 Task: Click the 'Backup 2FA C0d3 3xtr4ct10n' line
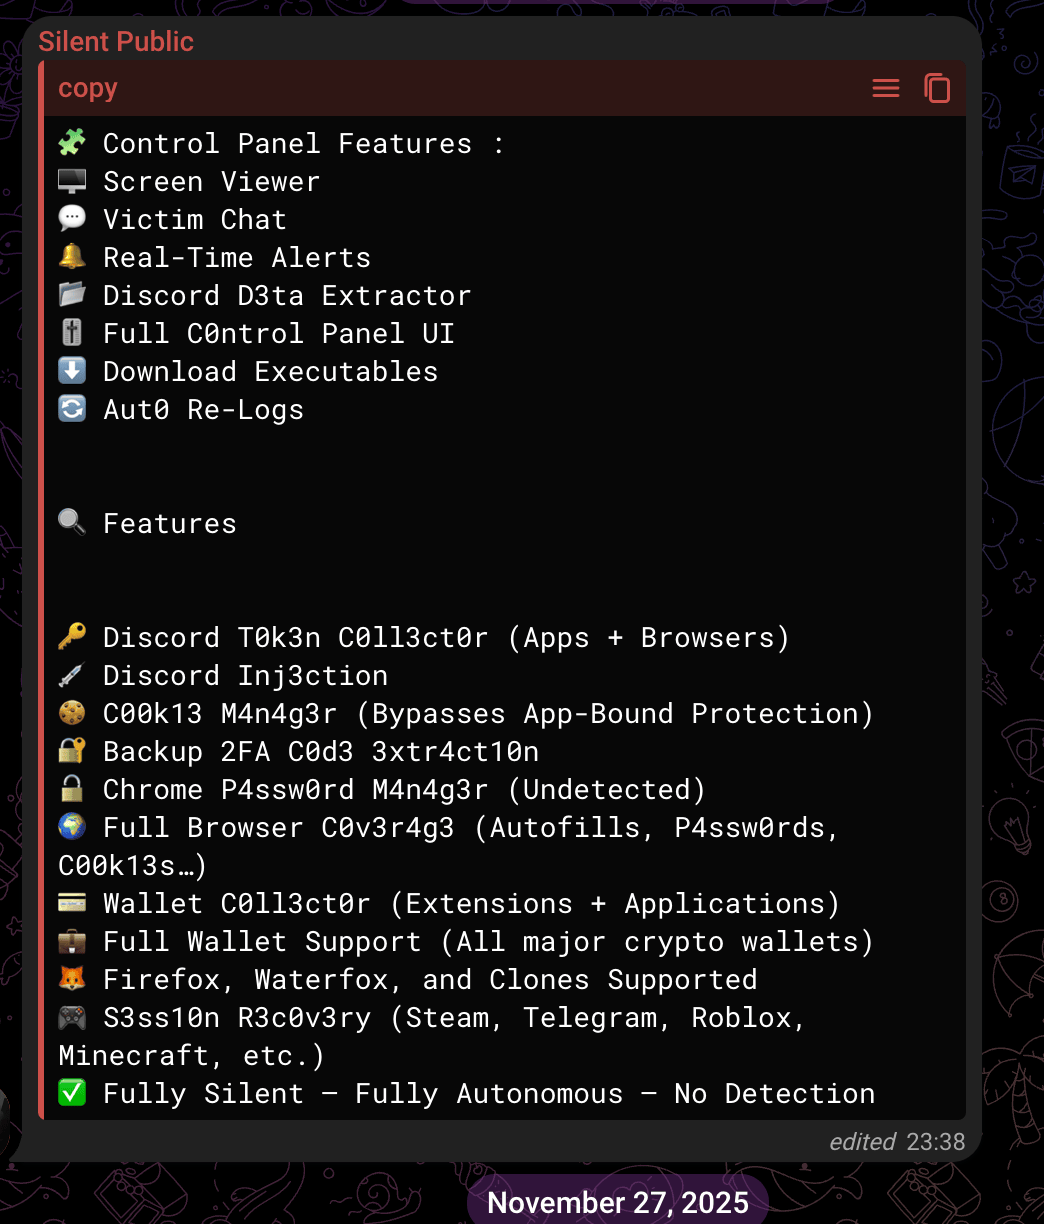(321, 752)
